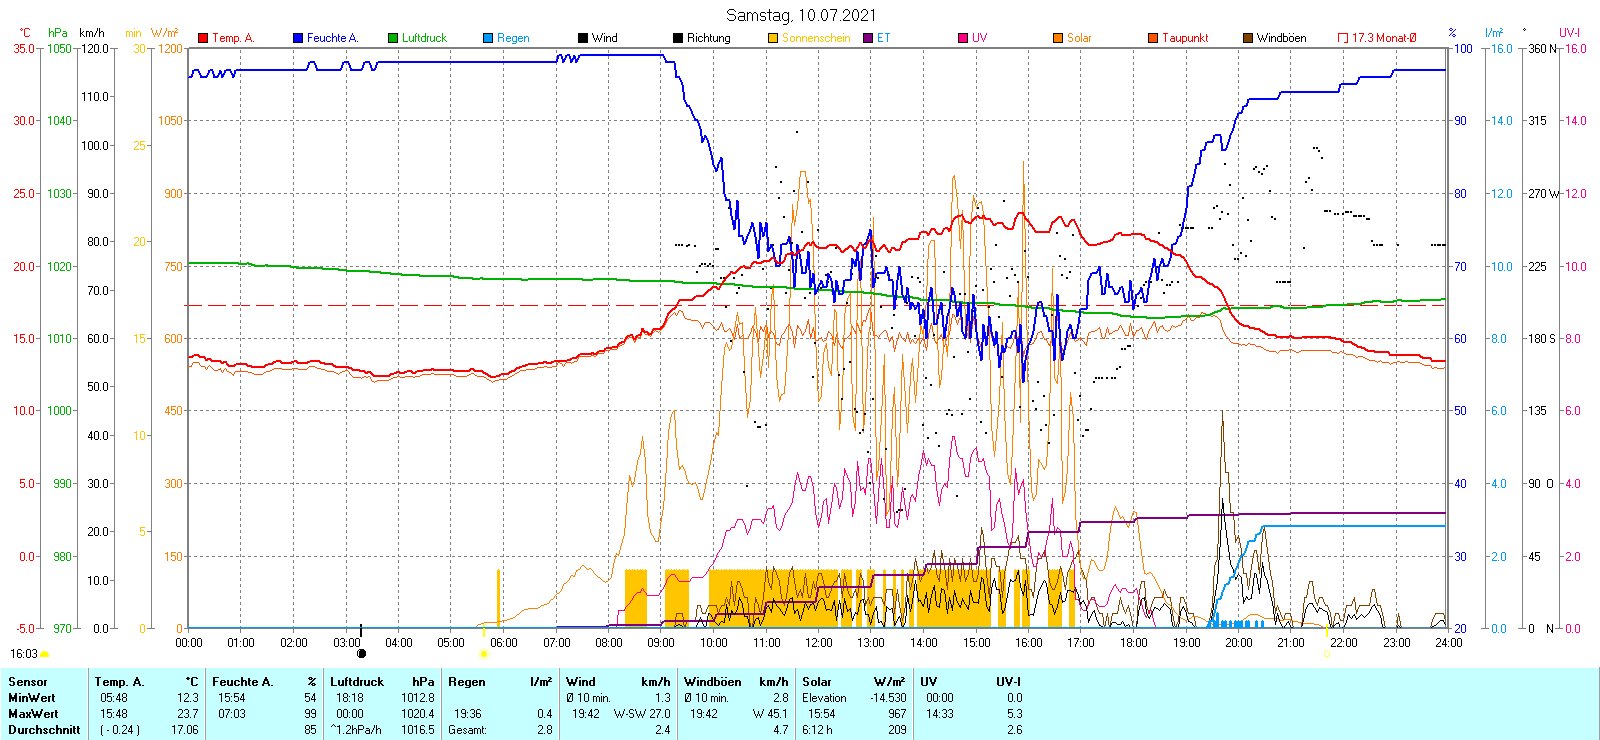Screen dimensions: 1600x740
Task: Click the 12:00 mark on the time axis
Action: tap(818, 643)
